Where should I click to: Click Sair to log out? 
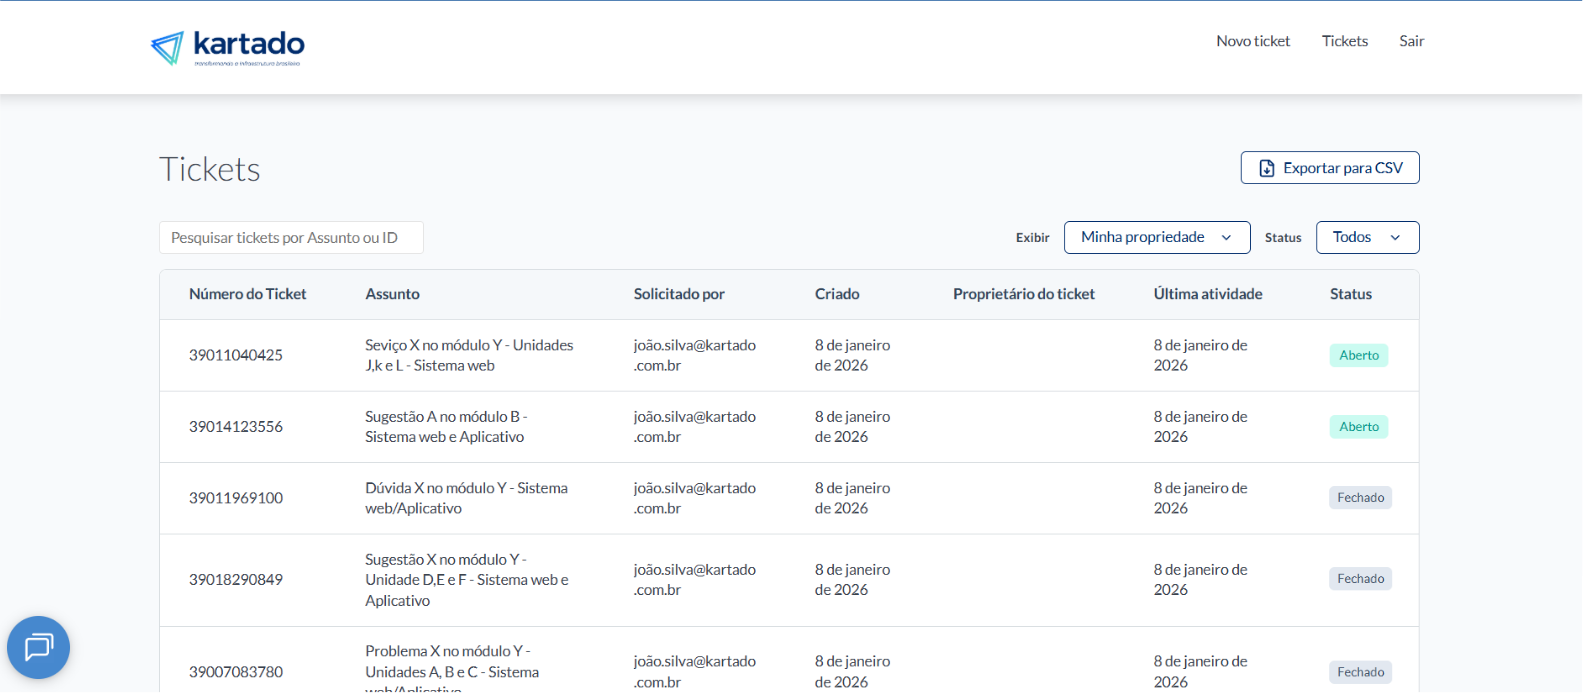click(1411, 41)
